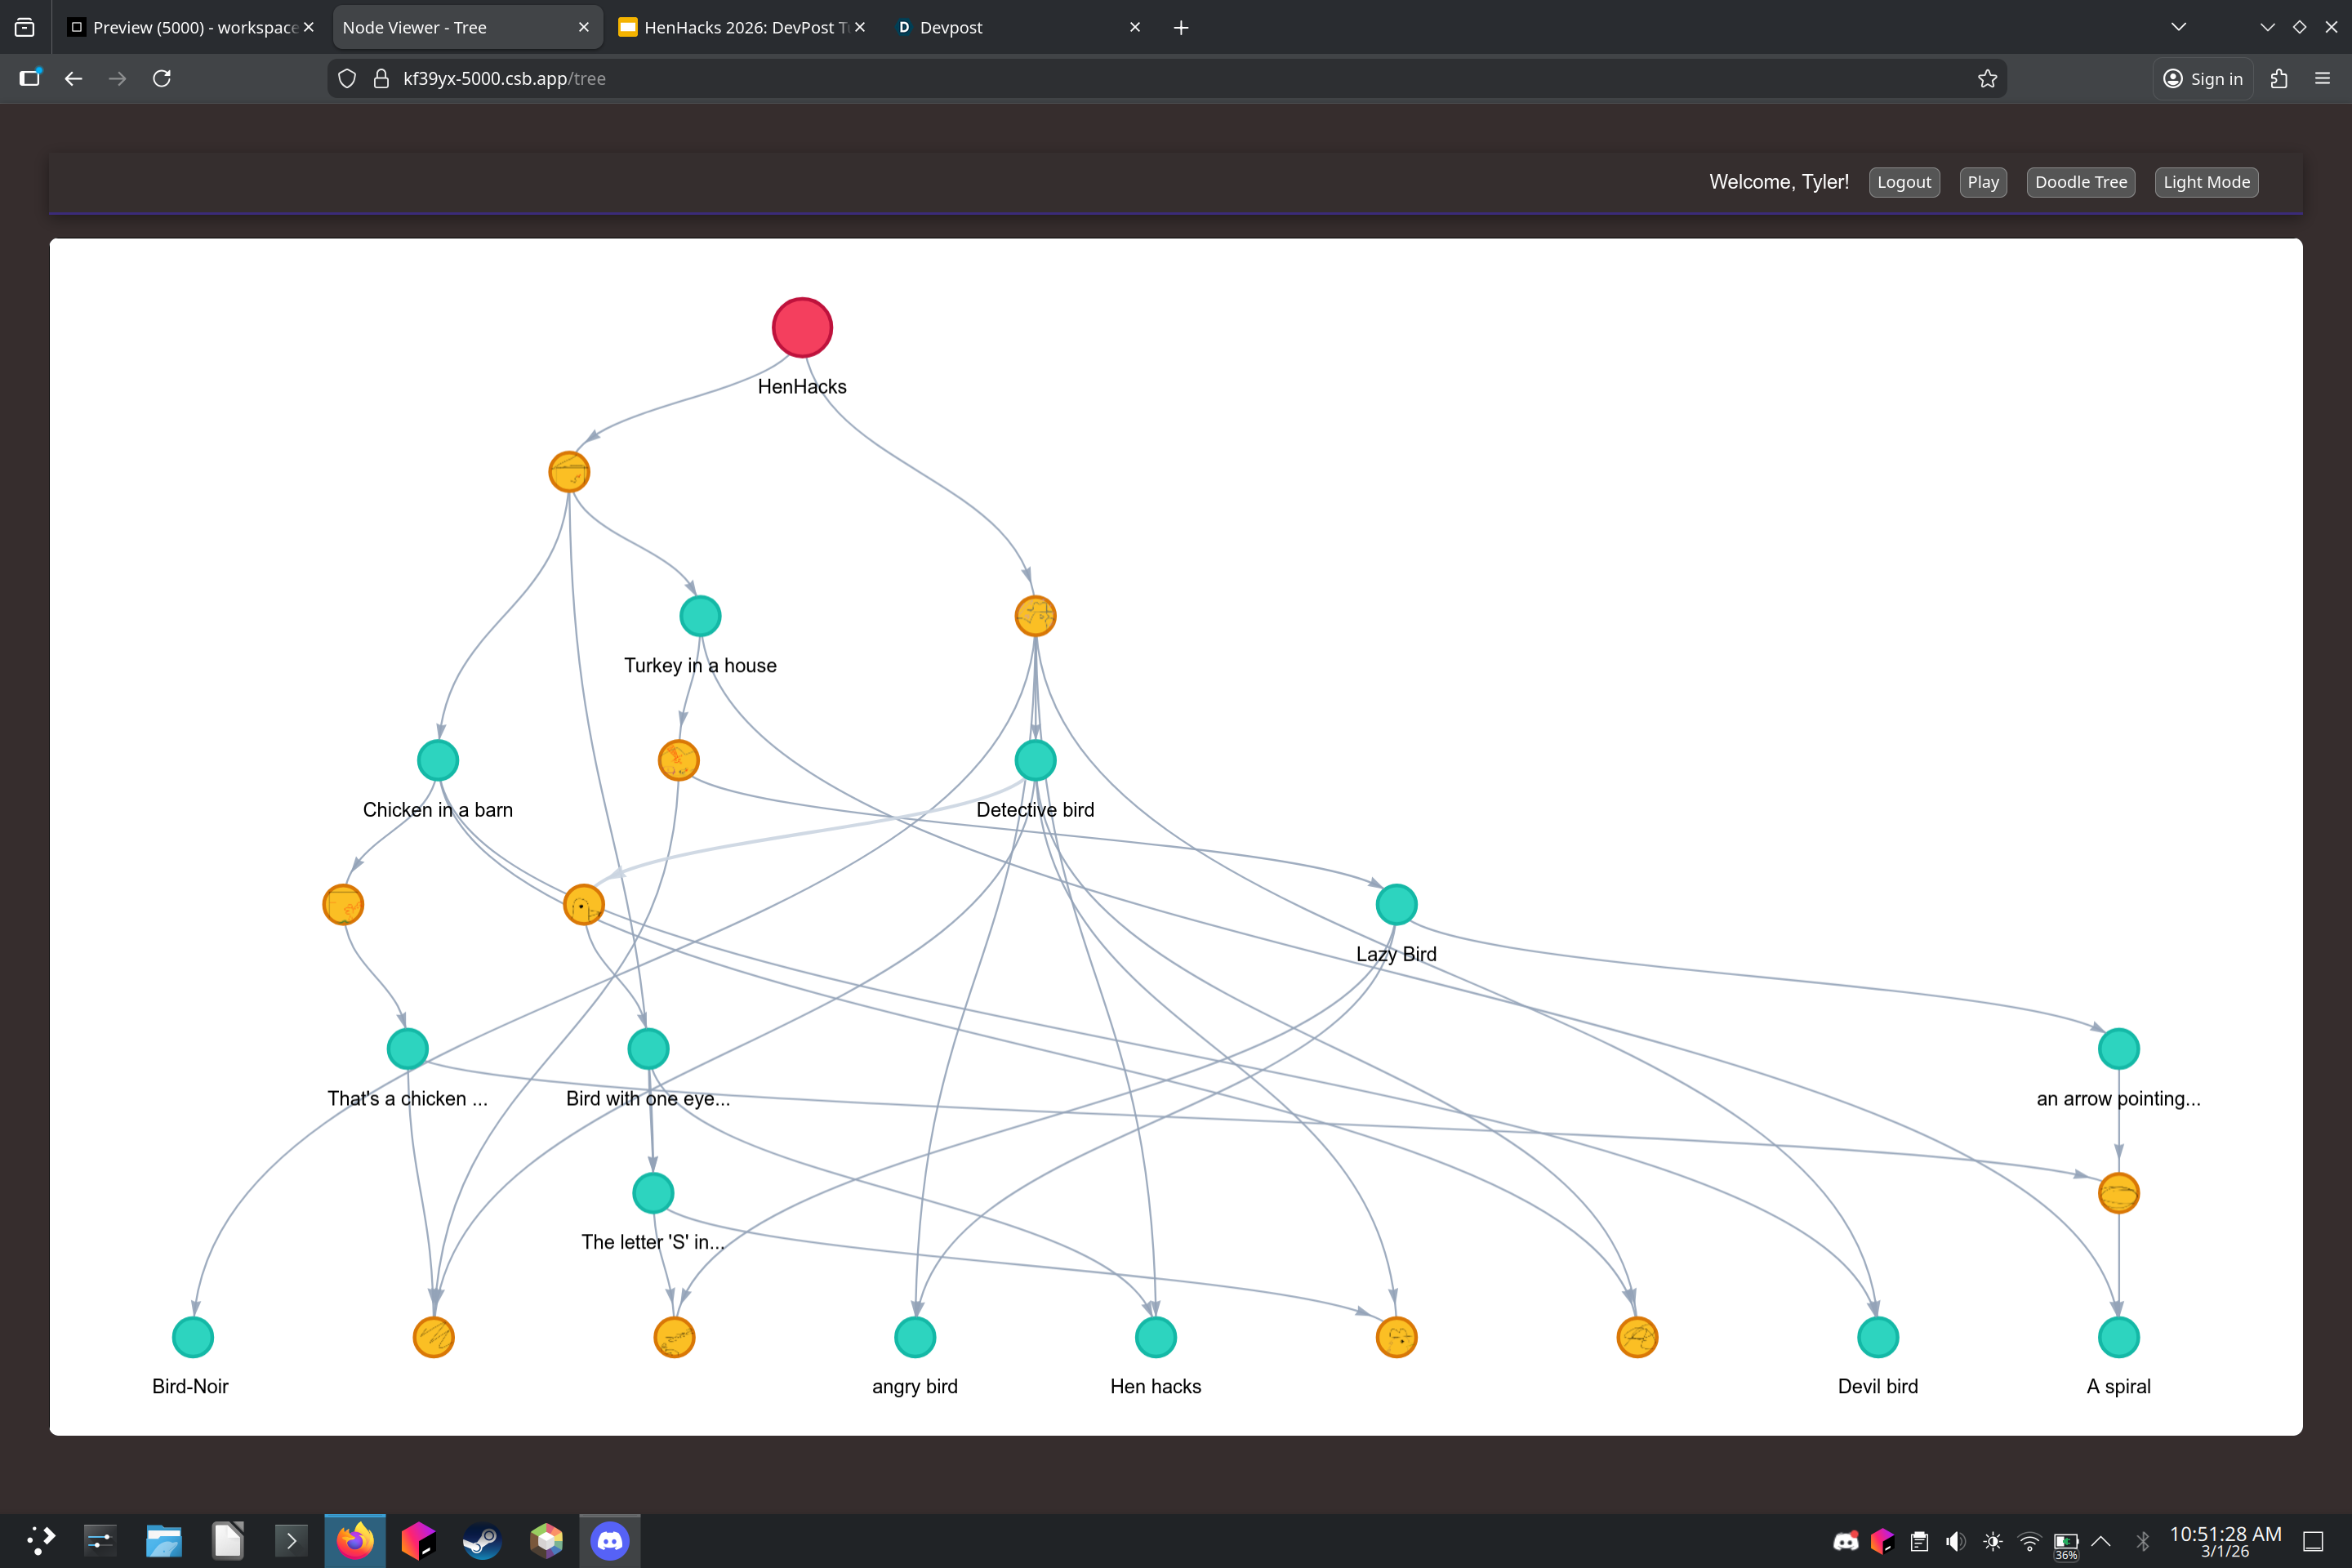2352x1568 pixels.
Task: Click the Devil bird node
Action: tap(1877, 1337)
